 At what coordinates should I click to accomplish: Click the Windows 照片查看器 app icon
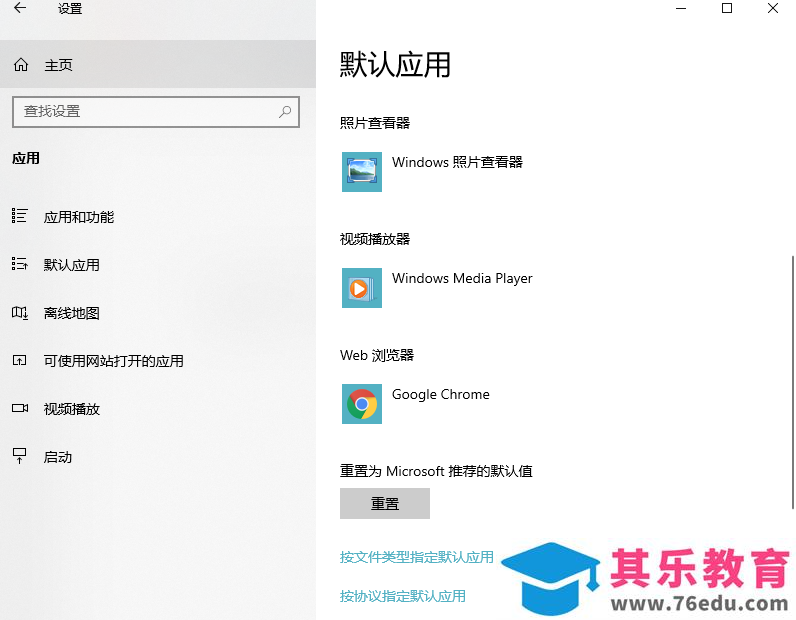tap(361, 172)
